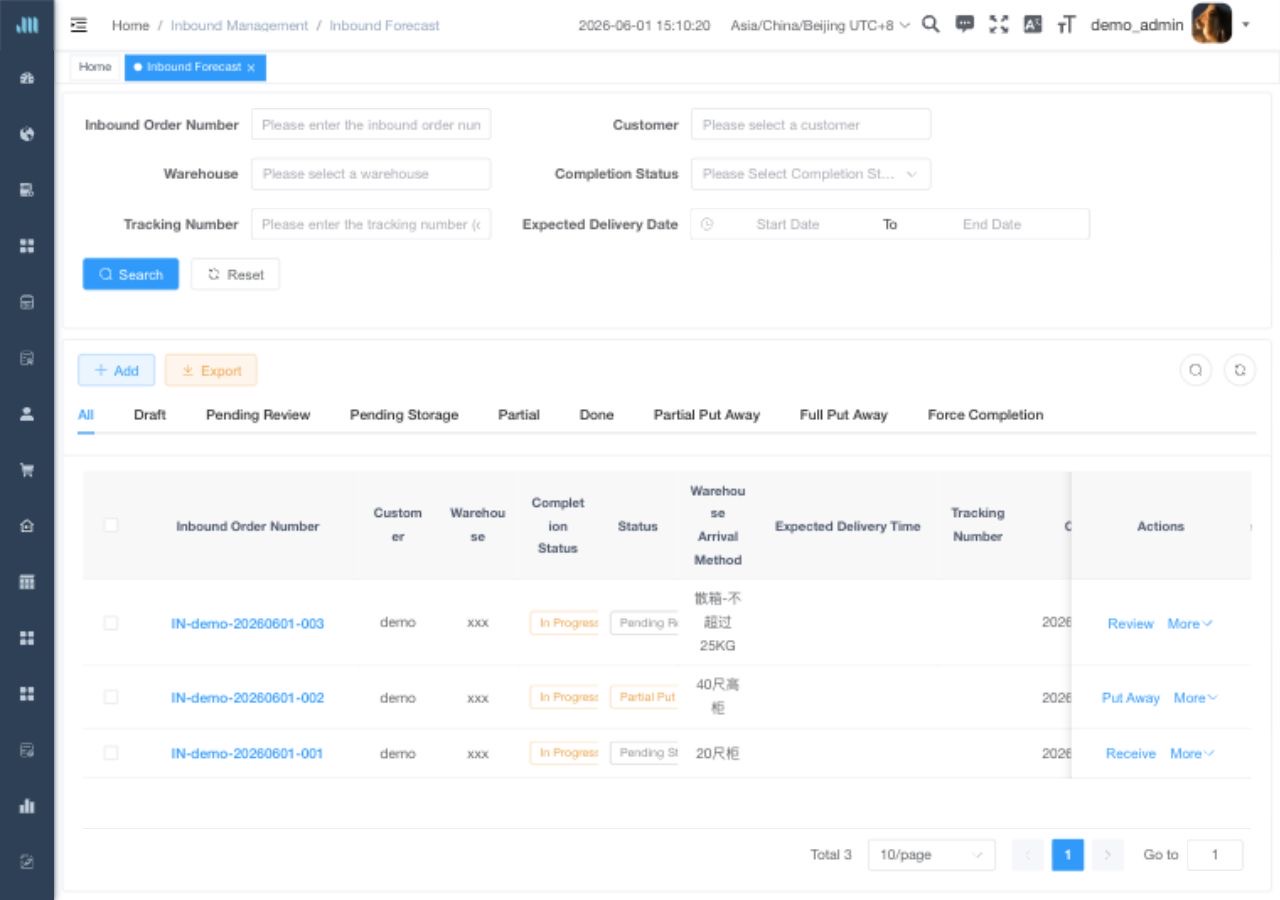Screen dimensions: 1280x900
Task: Click the calendar clock icon in date range
Action: 707,224
